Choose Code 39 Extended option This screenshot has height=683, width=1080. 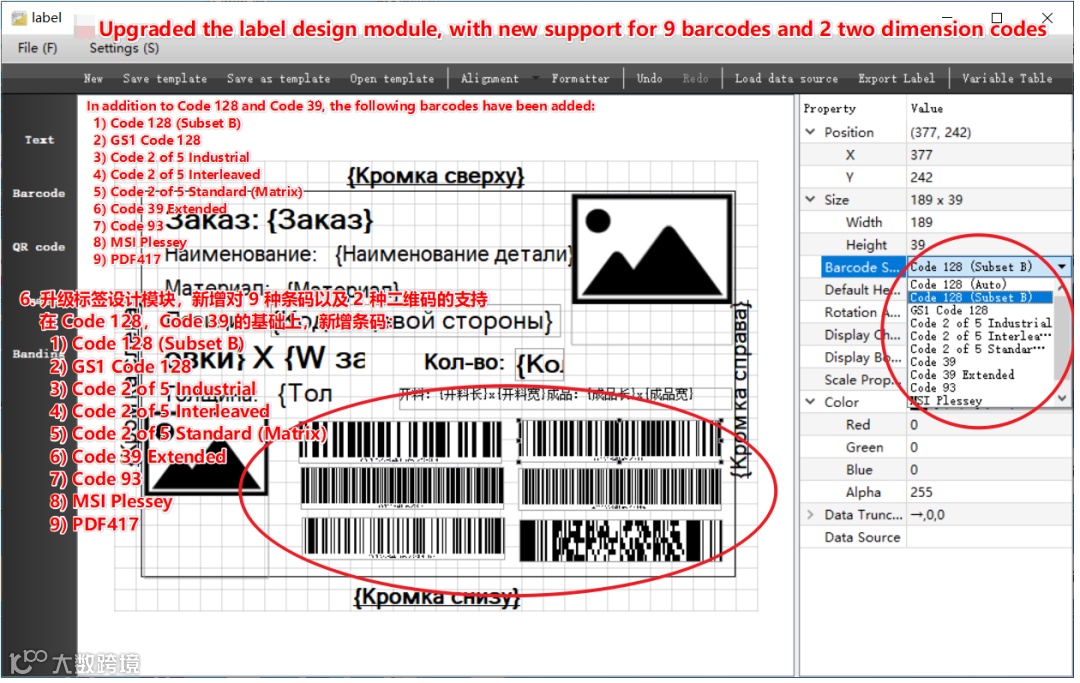click(x=980, y=375)
